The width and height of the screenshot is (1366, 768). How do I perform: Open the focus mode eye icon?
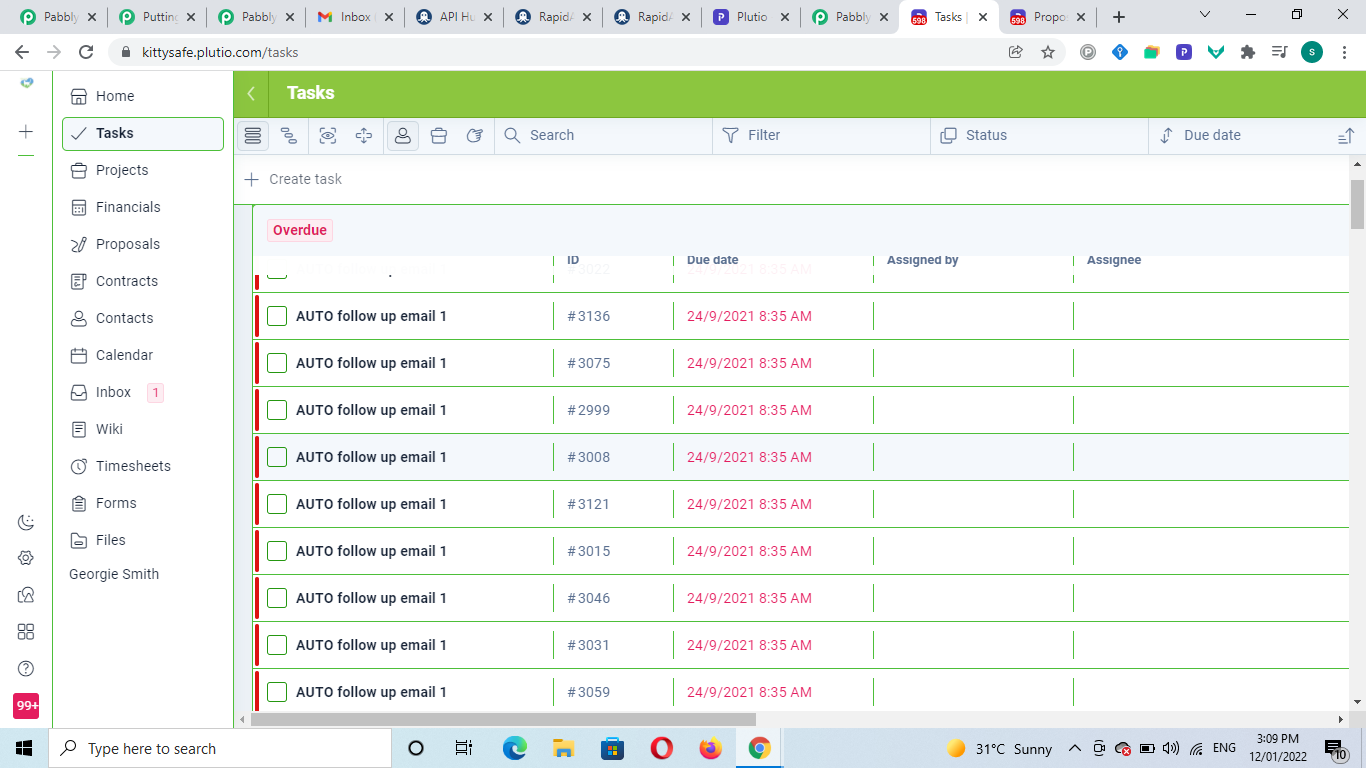coord(328,135)
